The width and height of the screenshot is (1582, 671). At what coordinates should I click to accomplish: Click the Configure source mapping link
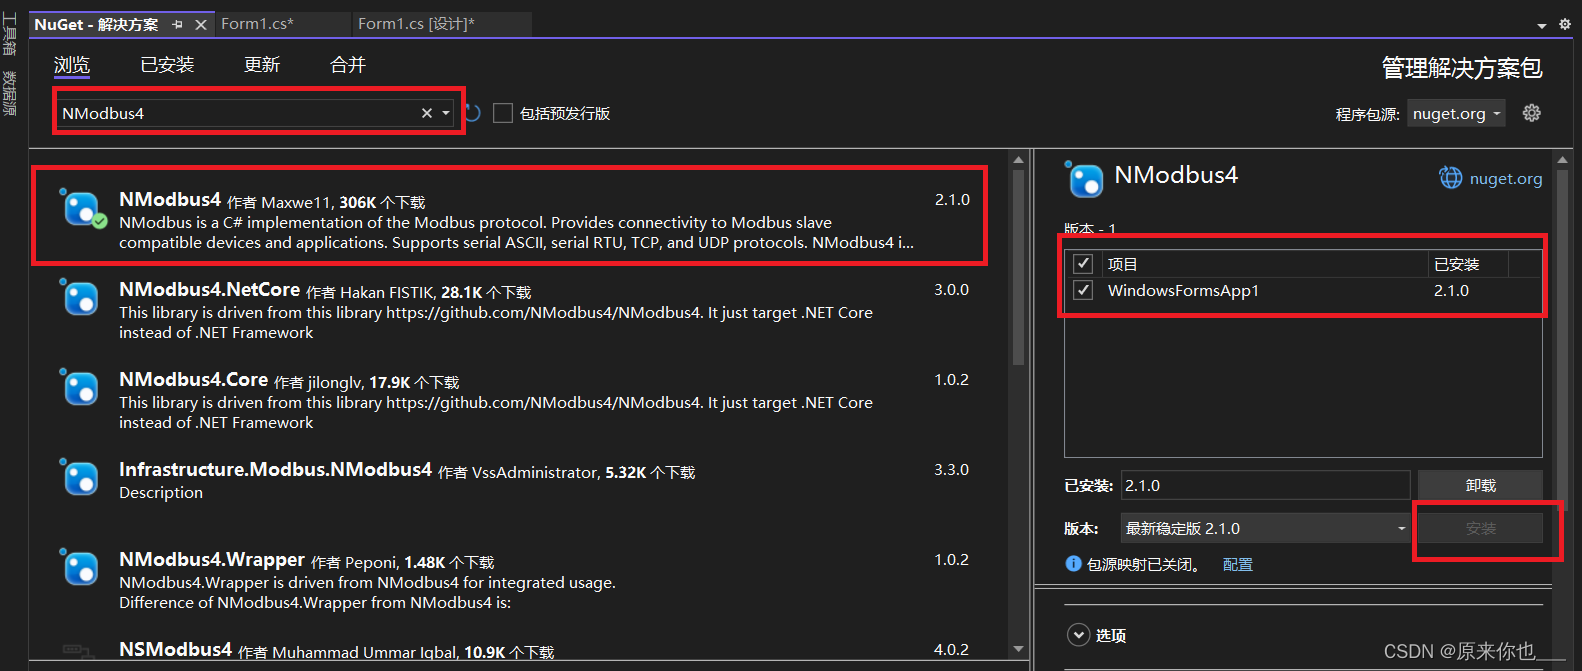click(x=1237, y=564)
